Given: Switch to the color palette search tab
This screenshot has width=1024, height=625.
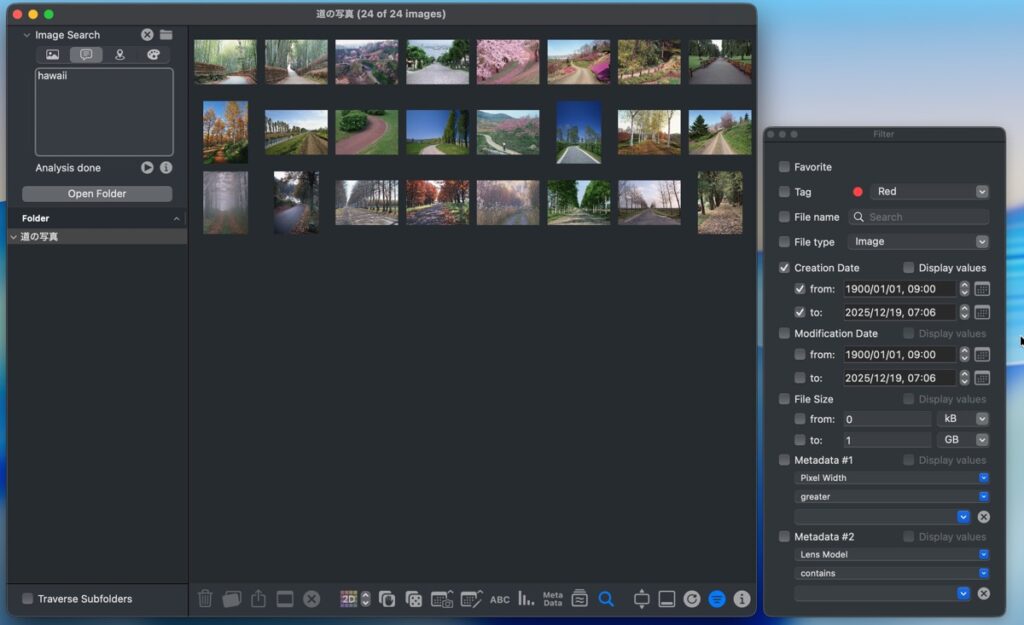Looking at the screenshot, I should 153,55.
